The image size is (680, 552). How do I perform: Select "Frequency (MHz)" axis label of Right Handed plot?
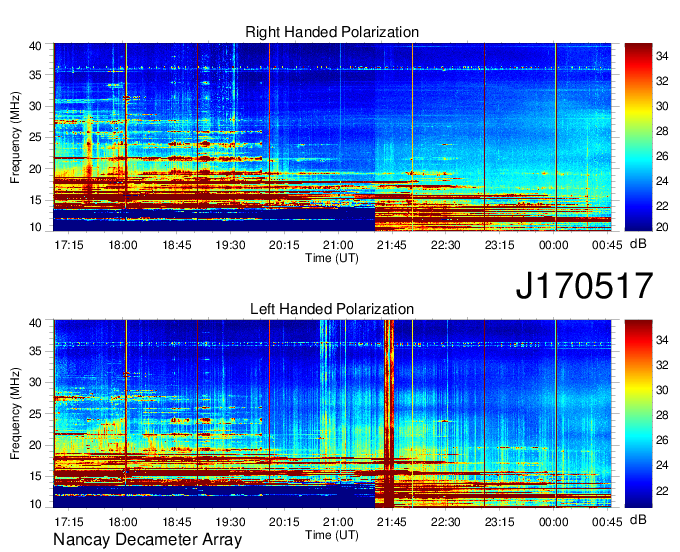15,137
